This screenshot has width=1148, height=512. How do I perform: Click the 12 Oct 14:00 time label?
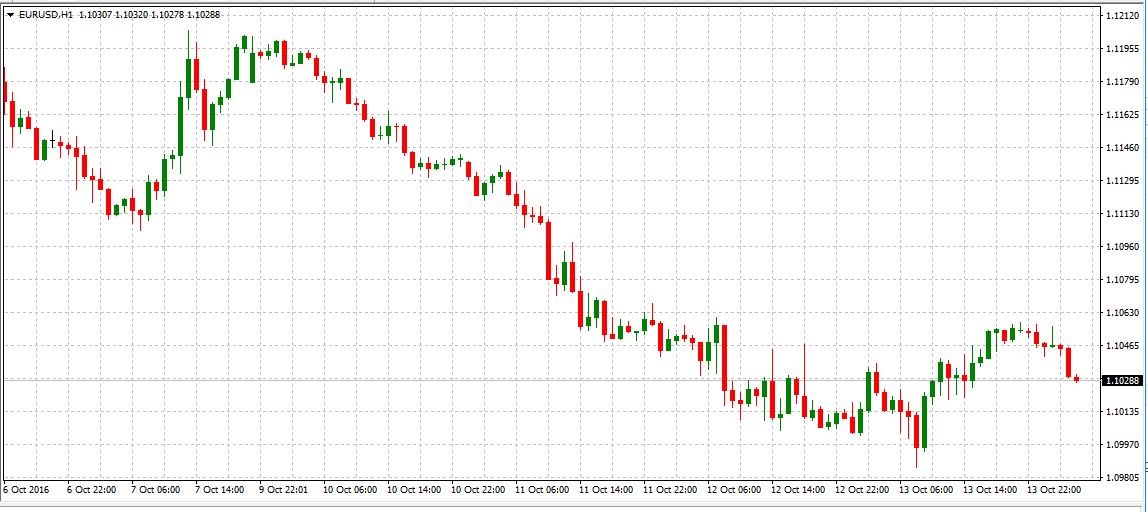point(799,489)
